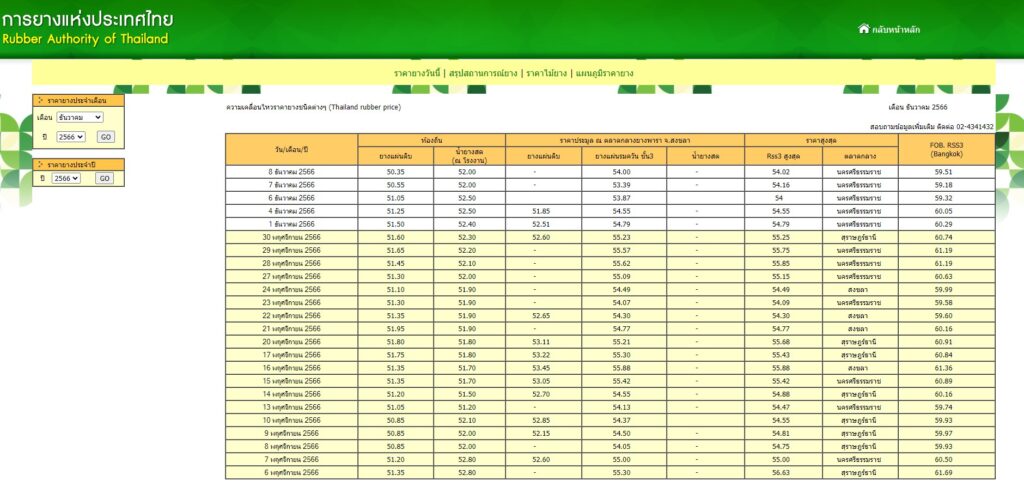
Task: Open the สรุปสถานการณ์ยาง menu item
Action: point(483,73)
